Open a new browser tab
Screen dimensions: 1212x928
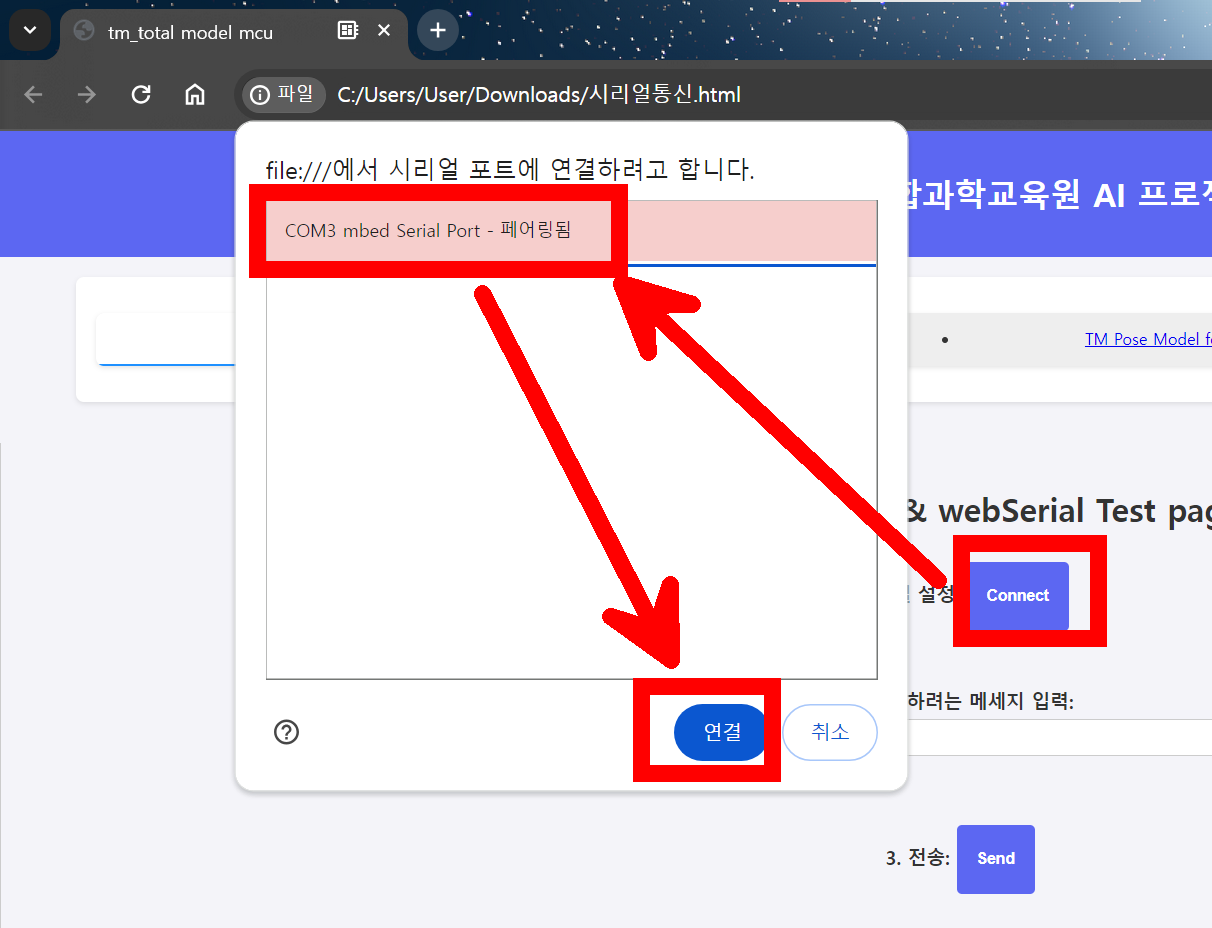438,30
